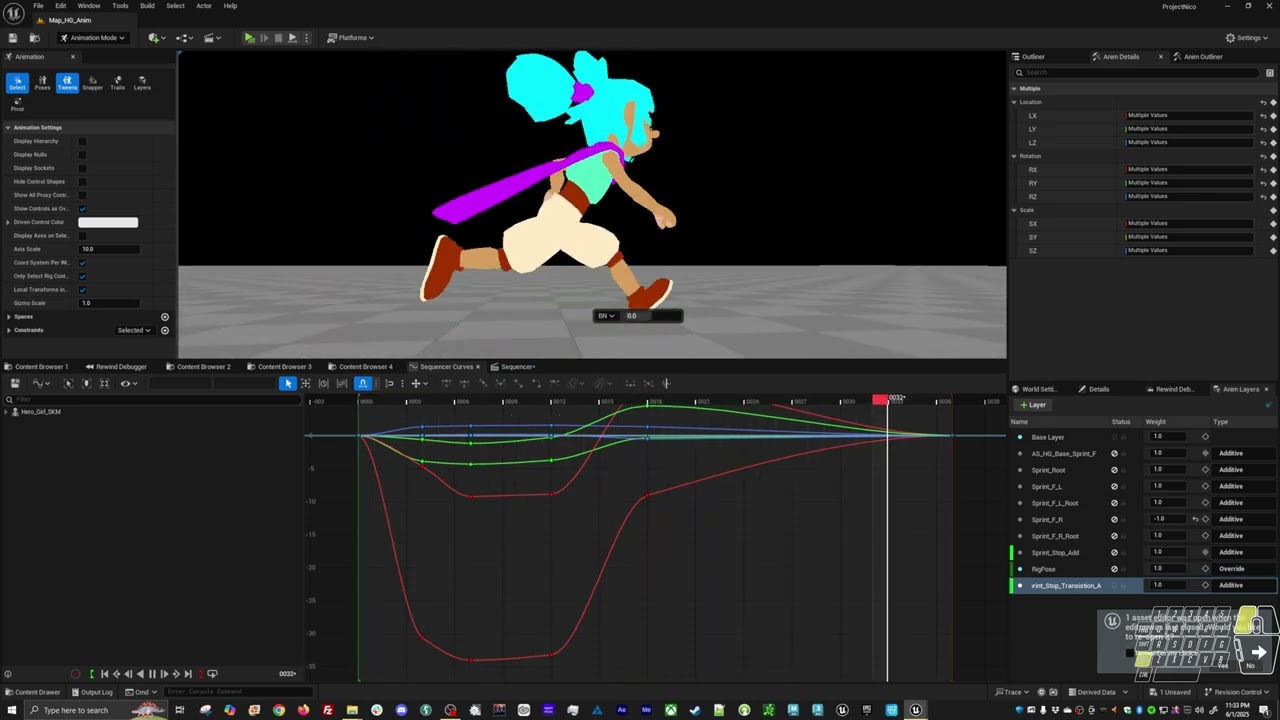
Task: Toggle Show All Proxy Controls checkbox
Action: [x=82, y=195]
